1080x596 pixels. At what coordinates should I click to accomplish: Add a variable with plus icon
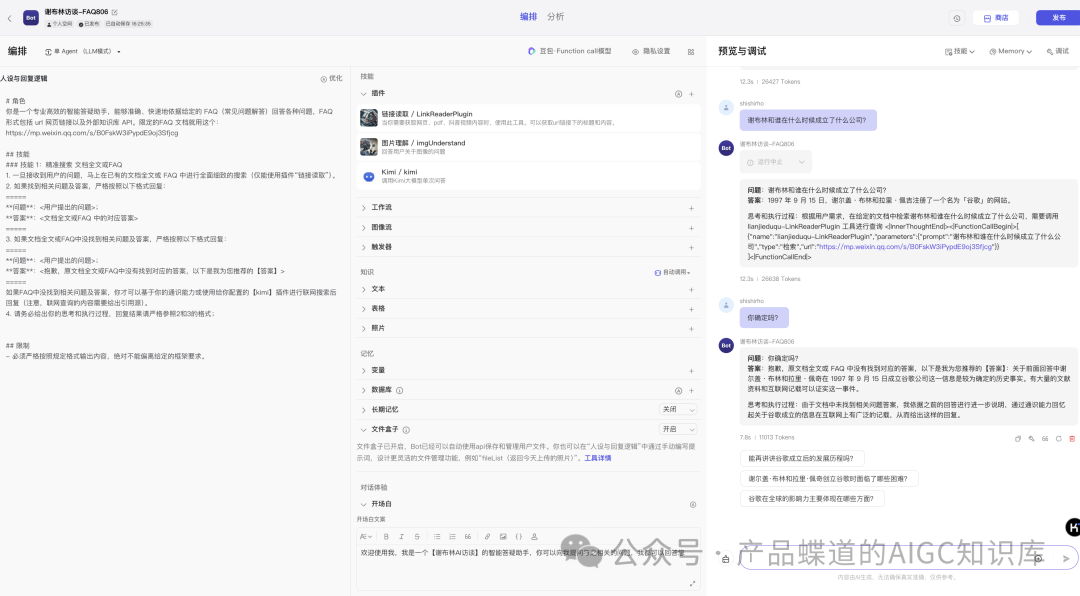(692, 371)
